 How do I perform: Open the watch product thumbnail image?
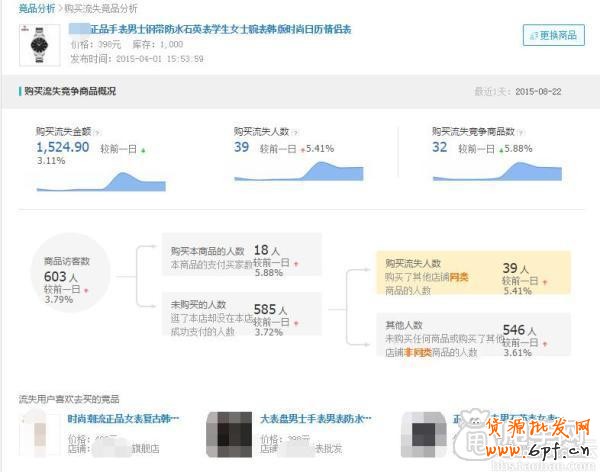(40, 43)
